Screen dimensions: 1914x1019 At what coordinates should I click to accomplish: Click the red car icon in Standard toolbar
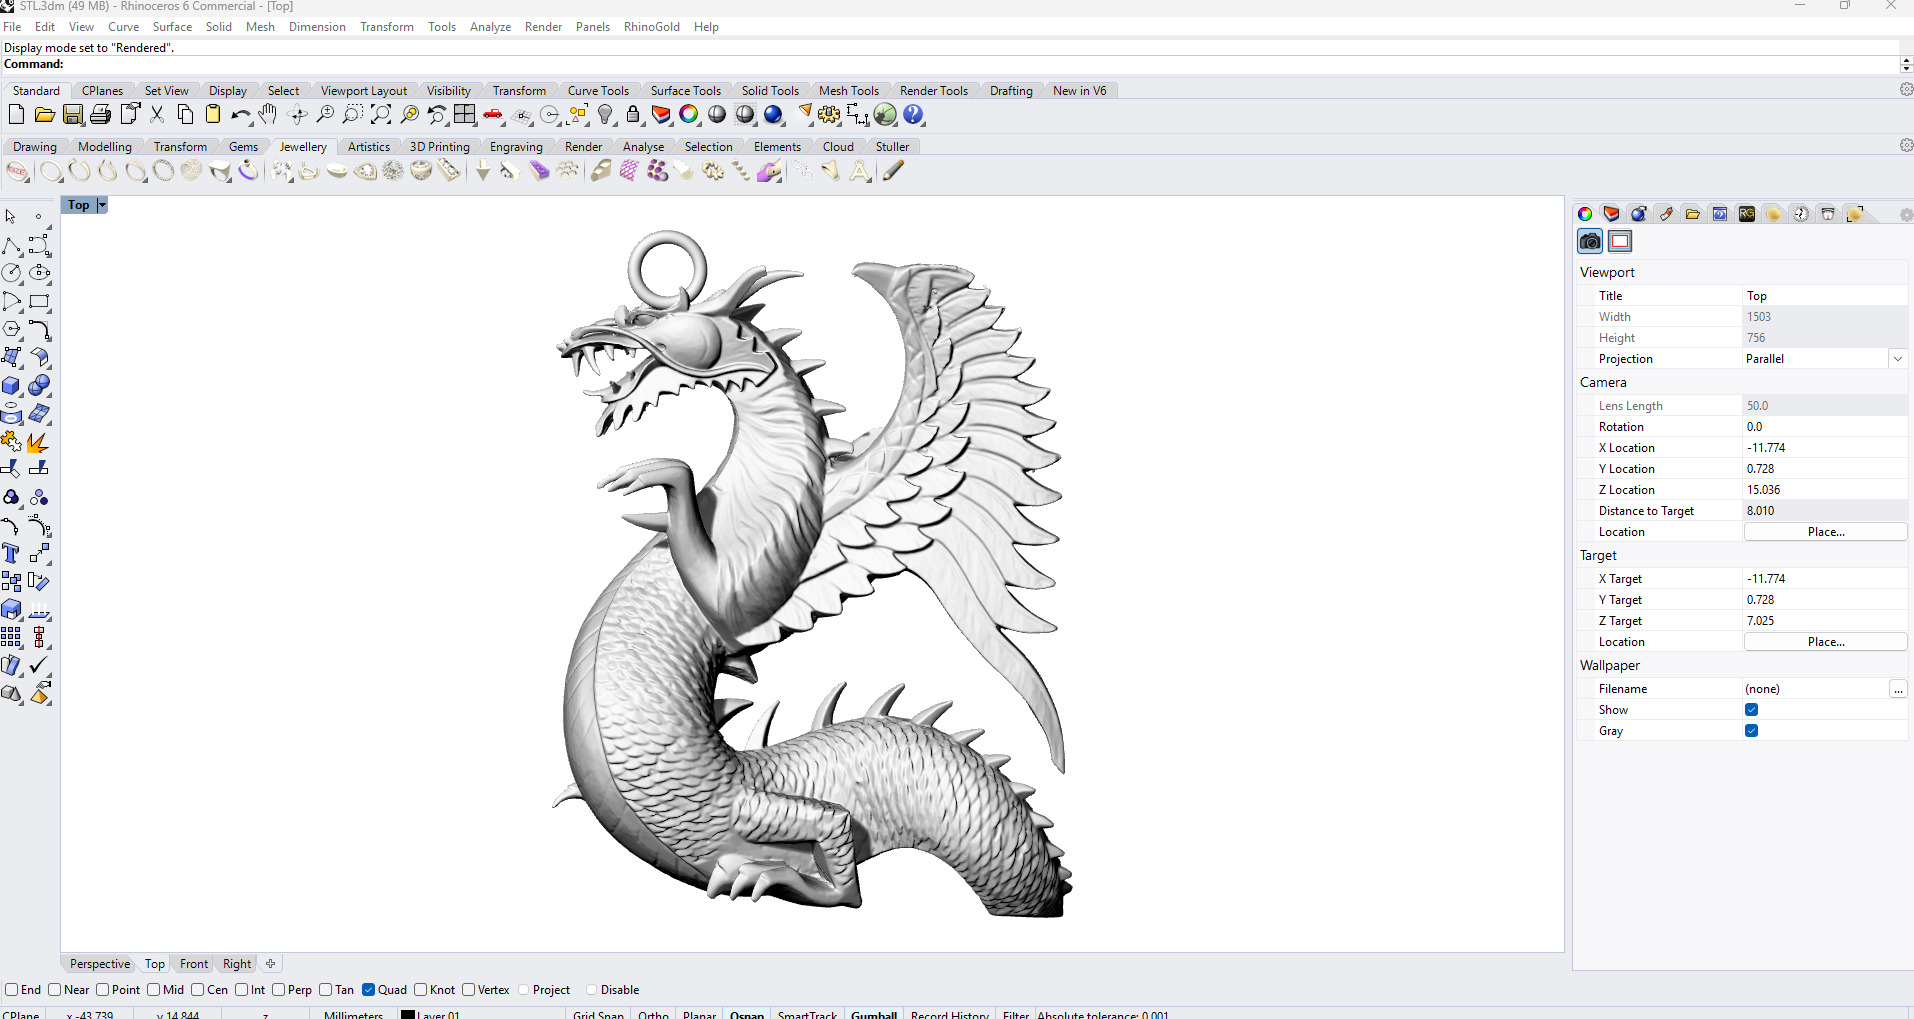click(x=493, y=115)
